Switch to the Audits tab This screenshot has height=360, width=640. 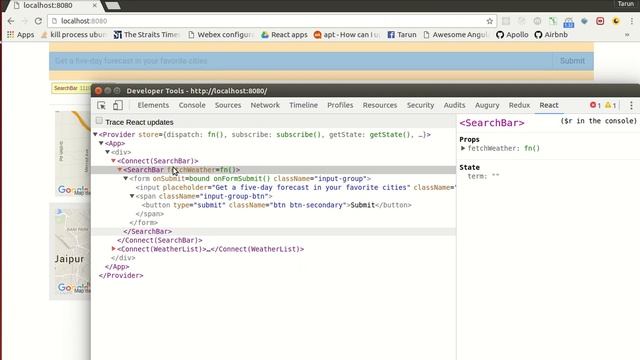[454, 105]
